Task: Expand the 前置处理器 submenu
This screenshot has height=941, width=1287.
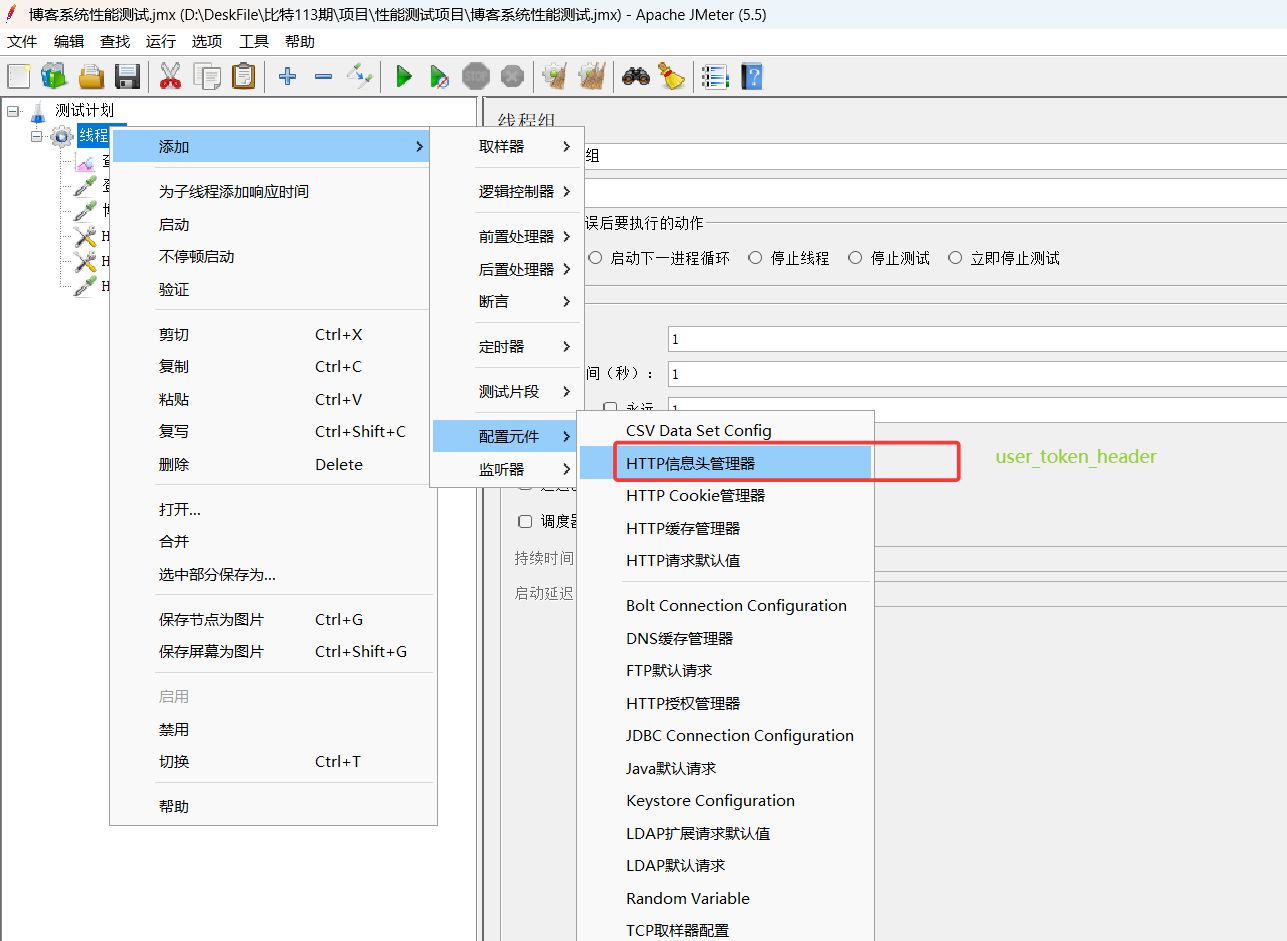Action: coord(507,237)
